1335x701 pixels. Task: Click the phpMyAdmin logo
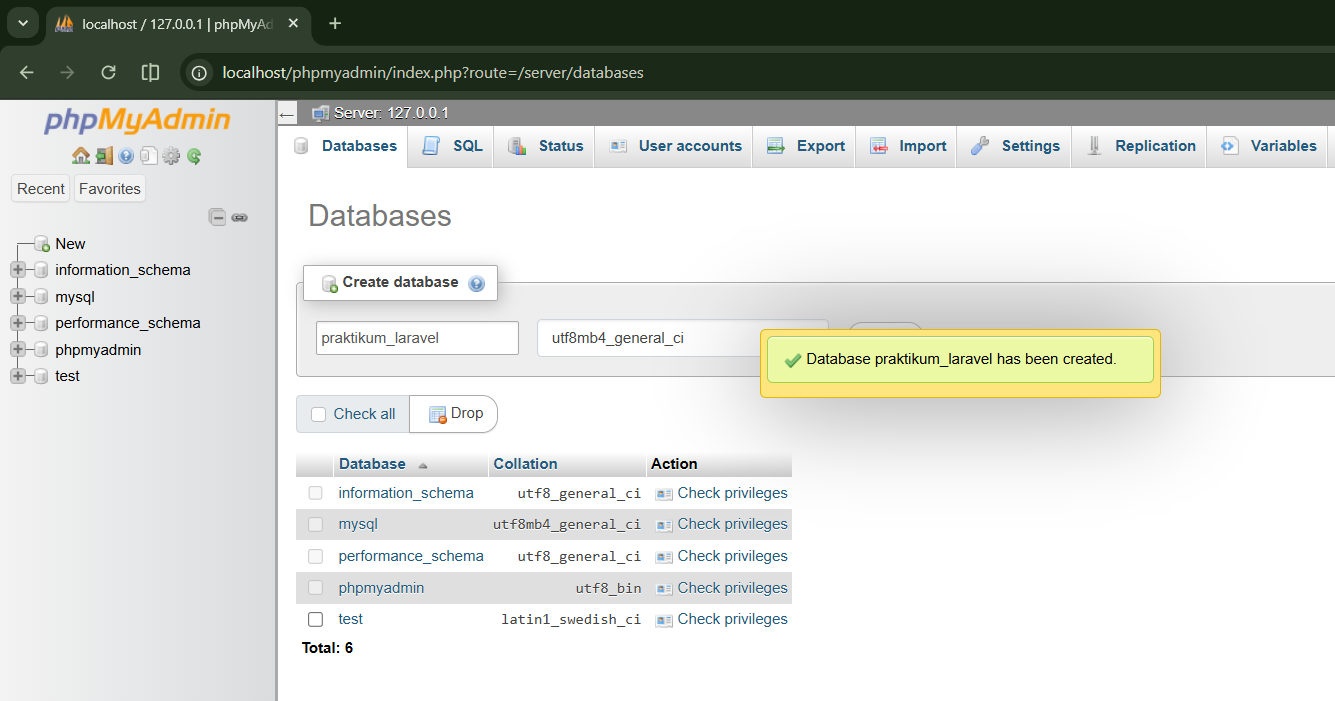coord(137,120)
